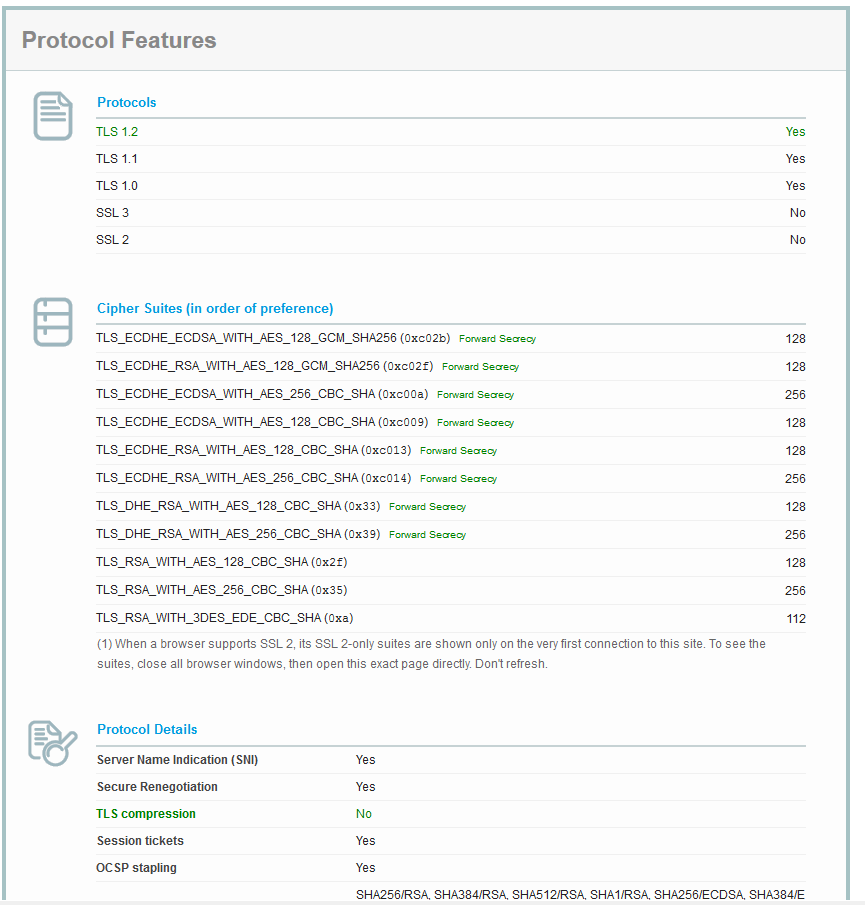Select the Server Name Indication (SNI) label
This screenshot has height=905, width=865.
point(177,760)
